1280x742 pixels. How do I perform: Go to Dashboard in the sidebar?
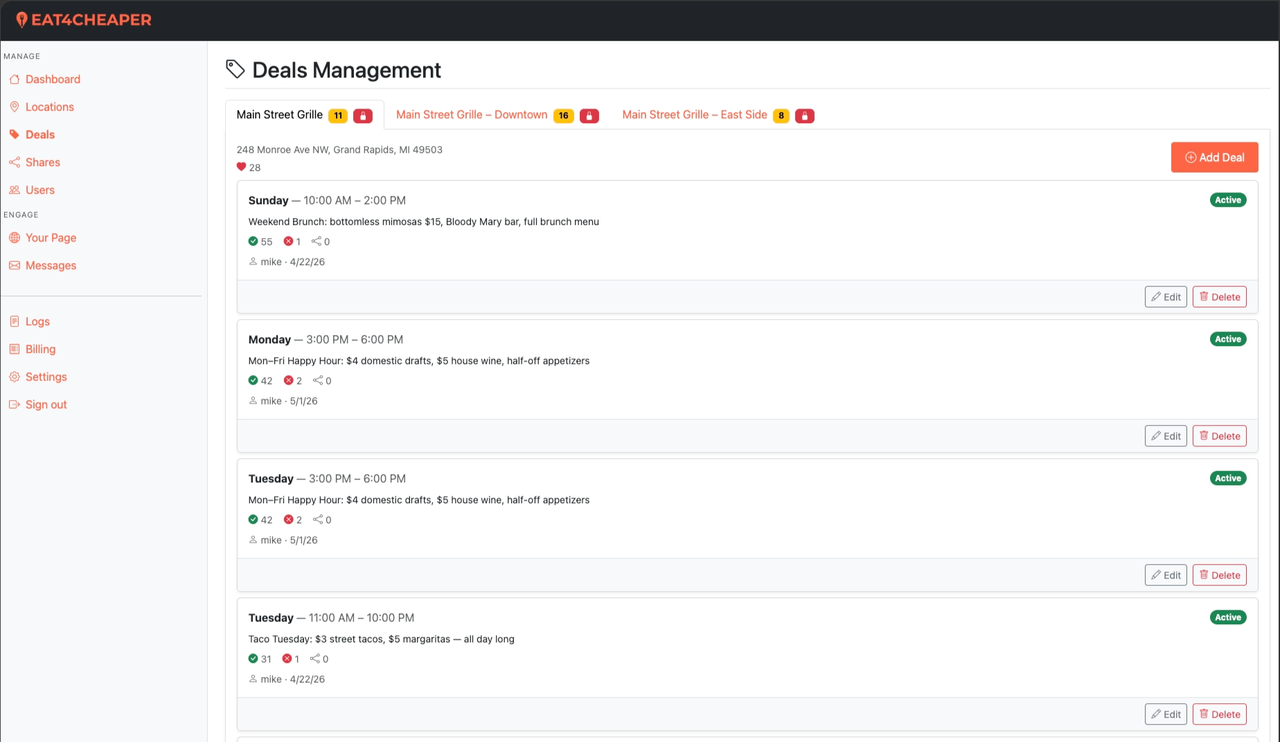coord(53,79)
